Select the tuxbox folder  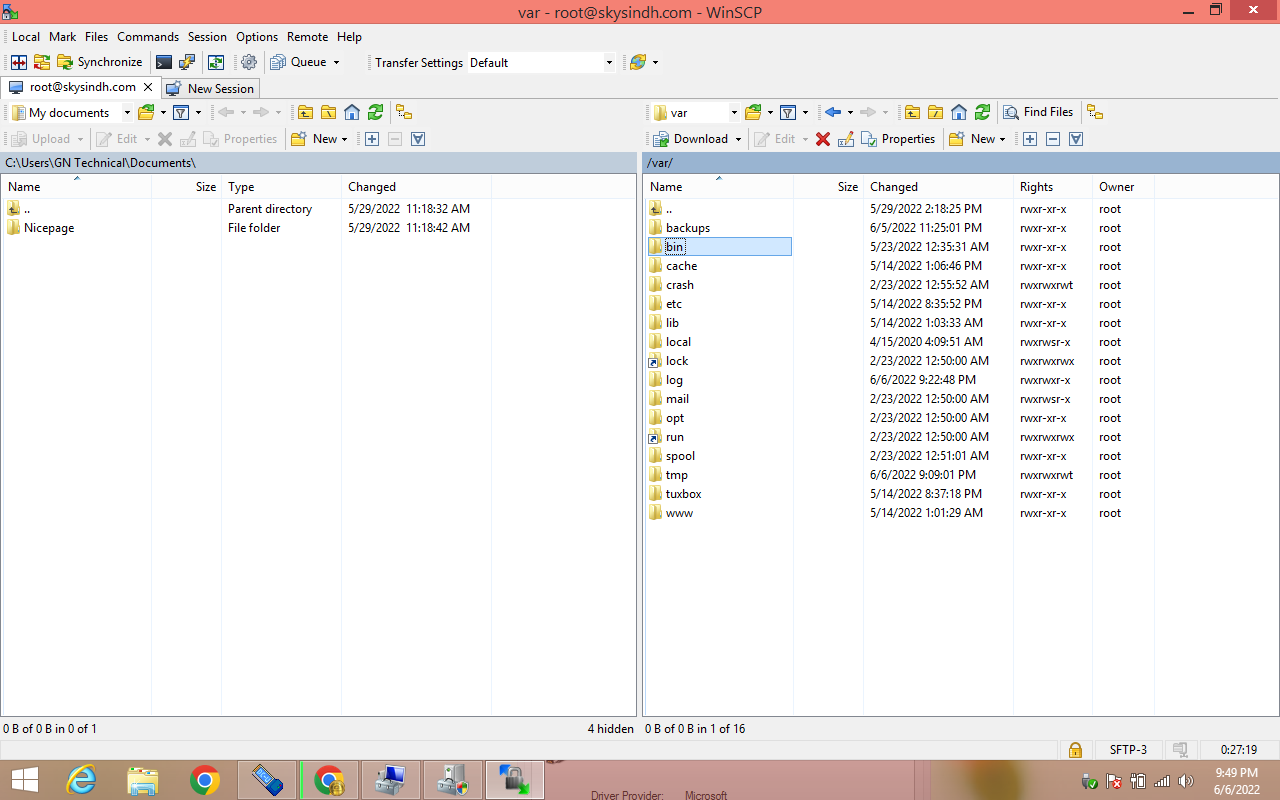coord(684,494)
